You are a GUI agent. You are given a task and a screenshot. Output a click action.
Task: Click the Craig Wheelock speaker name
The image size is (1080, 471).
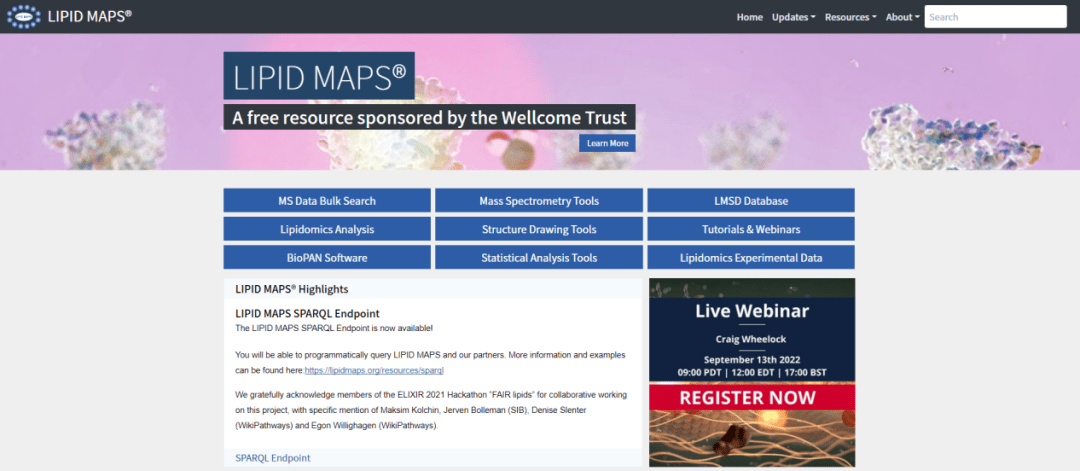click(752, 339)
